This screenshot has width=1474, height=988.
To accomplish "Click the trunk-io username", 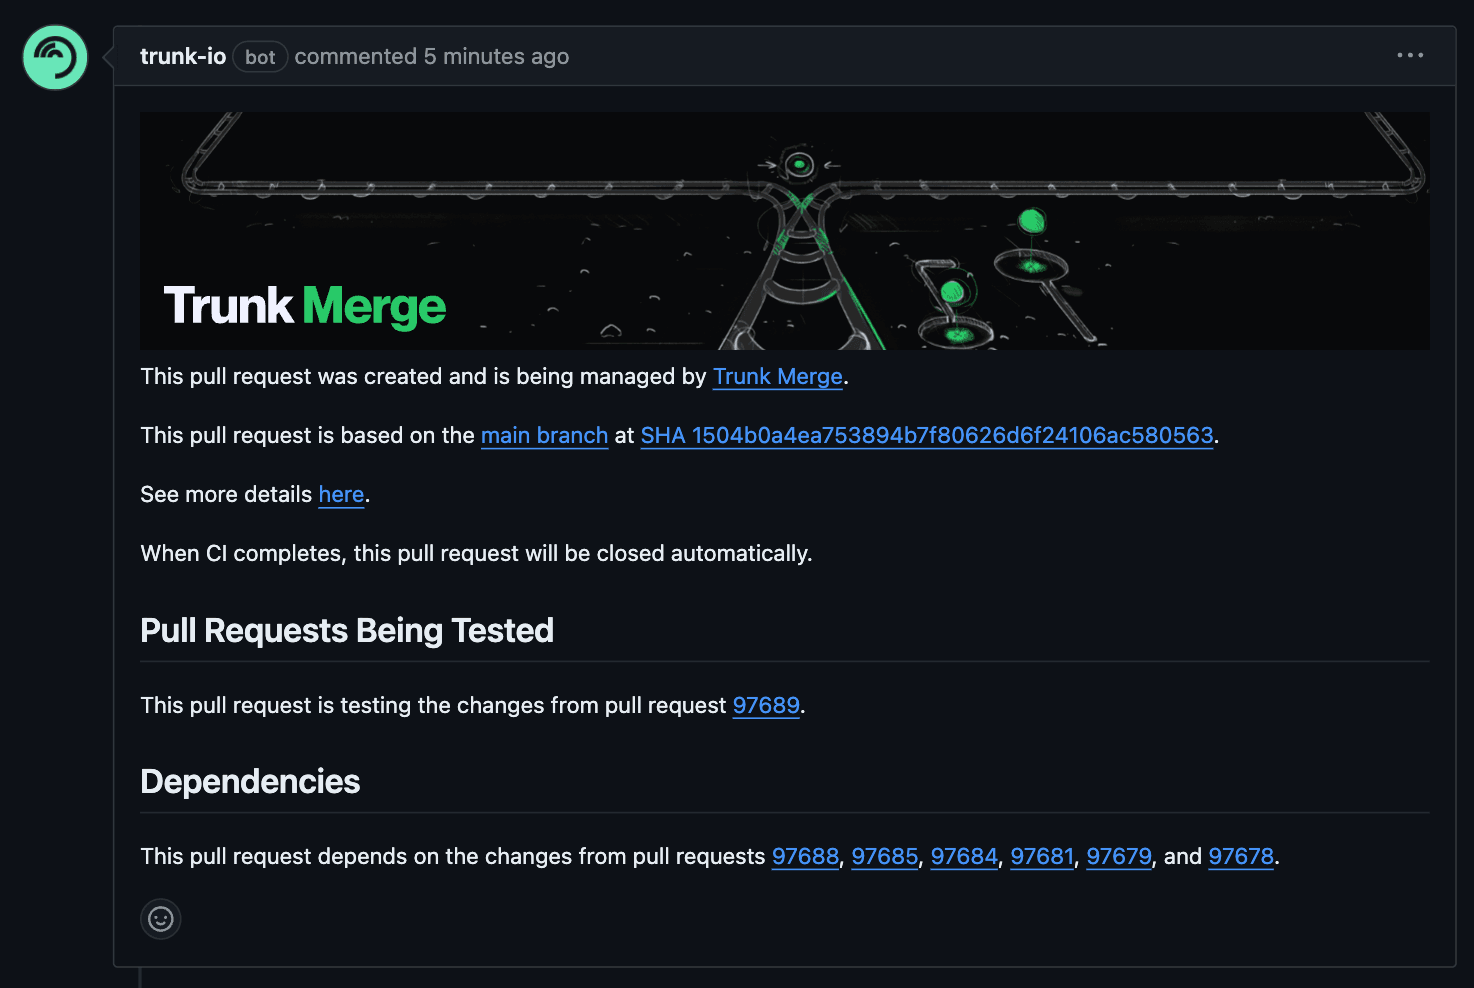I will pyautogui.click(x=183, y=56).
